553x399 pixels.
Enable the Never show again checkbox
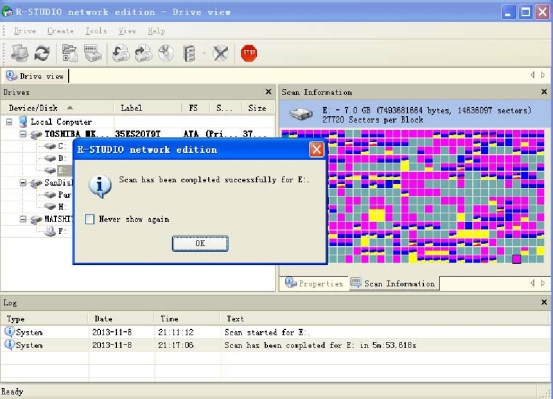[90, 219]
